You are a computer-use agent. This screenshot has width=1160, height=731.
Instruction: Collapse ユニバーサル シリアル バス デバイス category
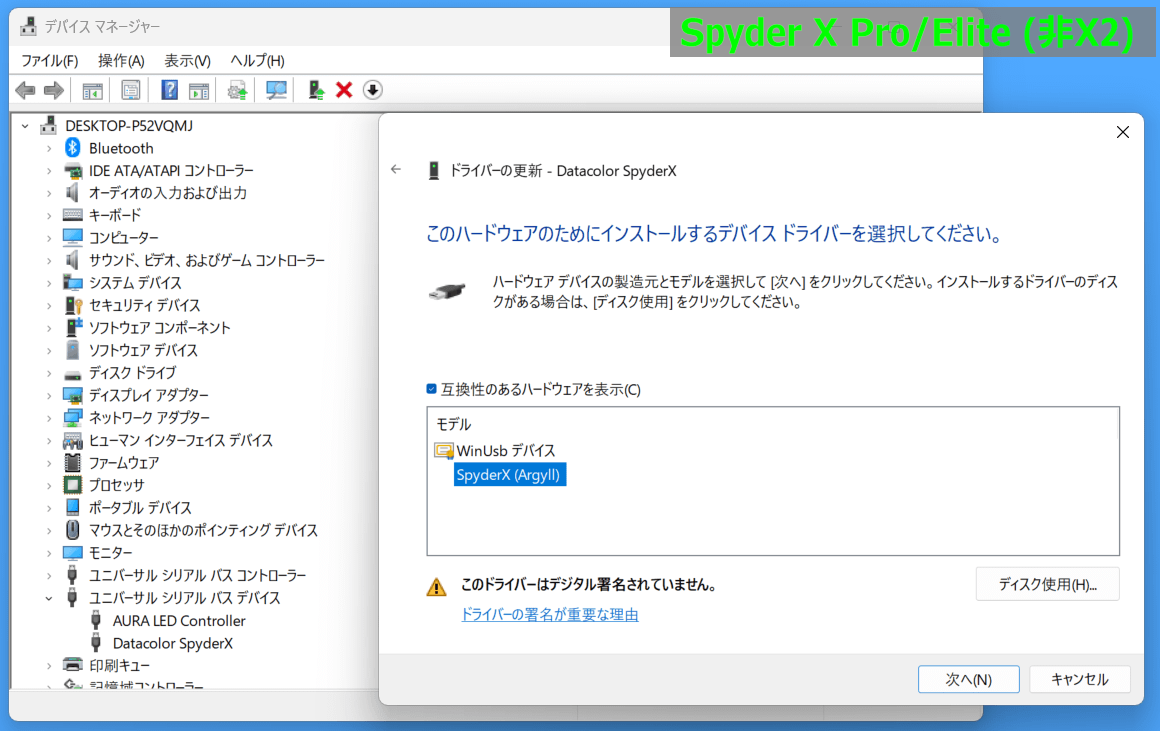coord(49,598)
